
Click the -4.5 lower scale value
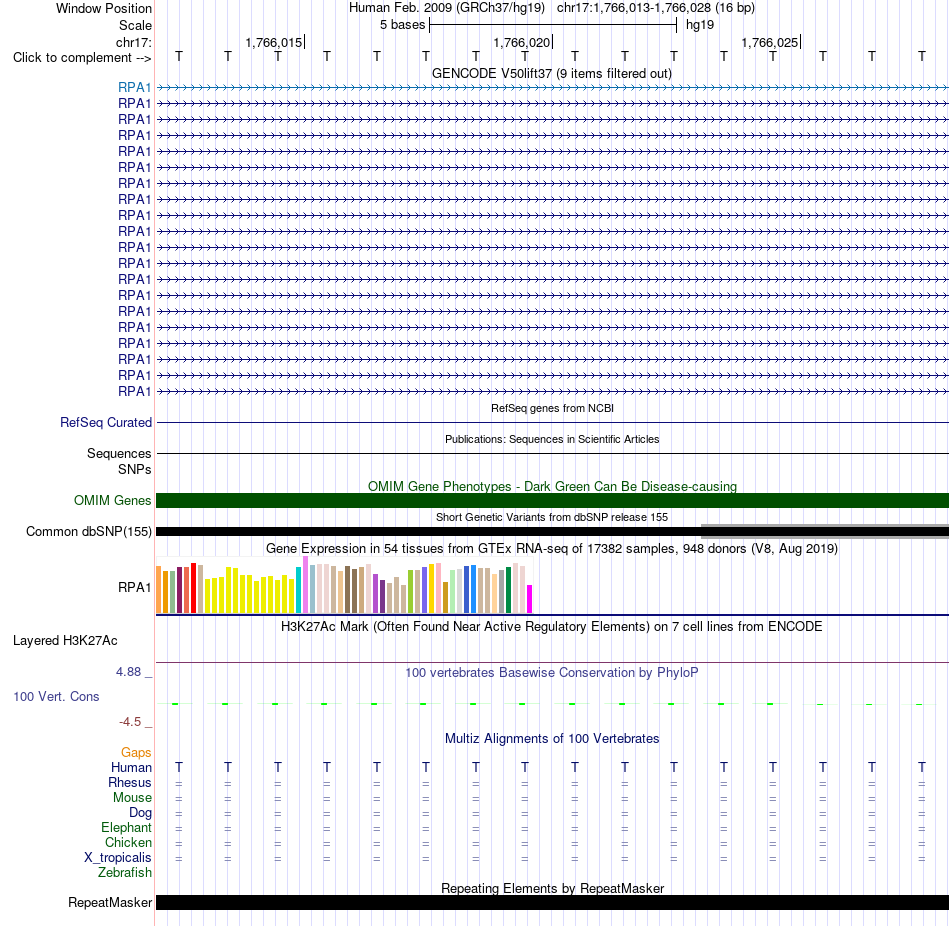coord(130,722)
